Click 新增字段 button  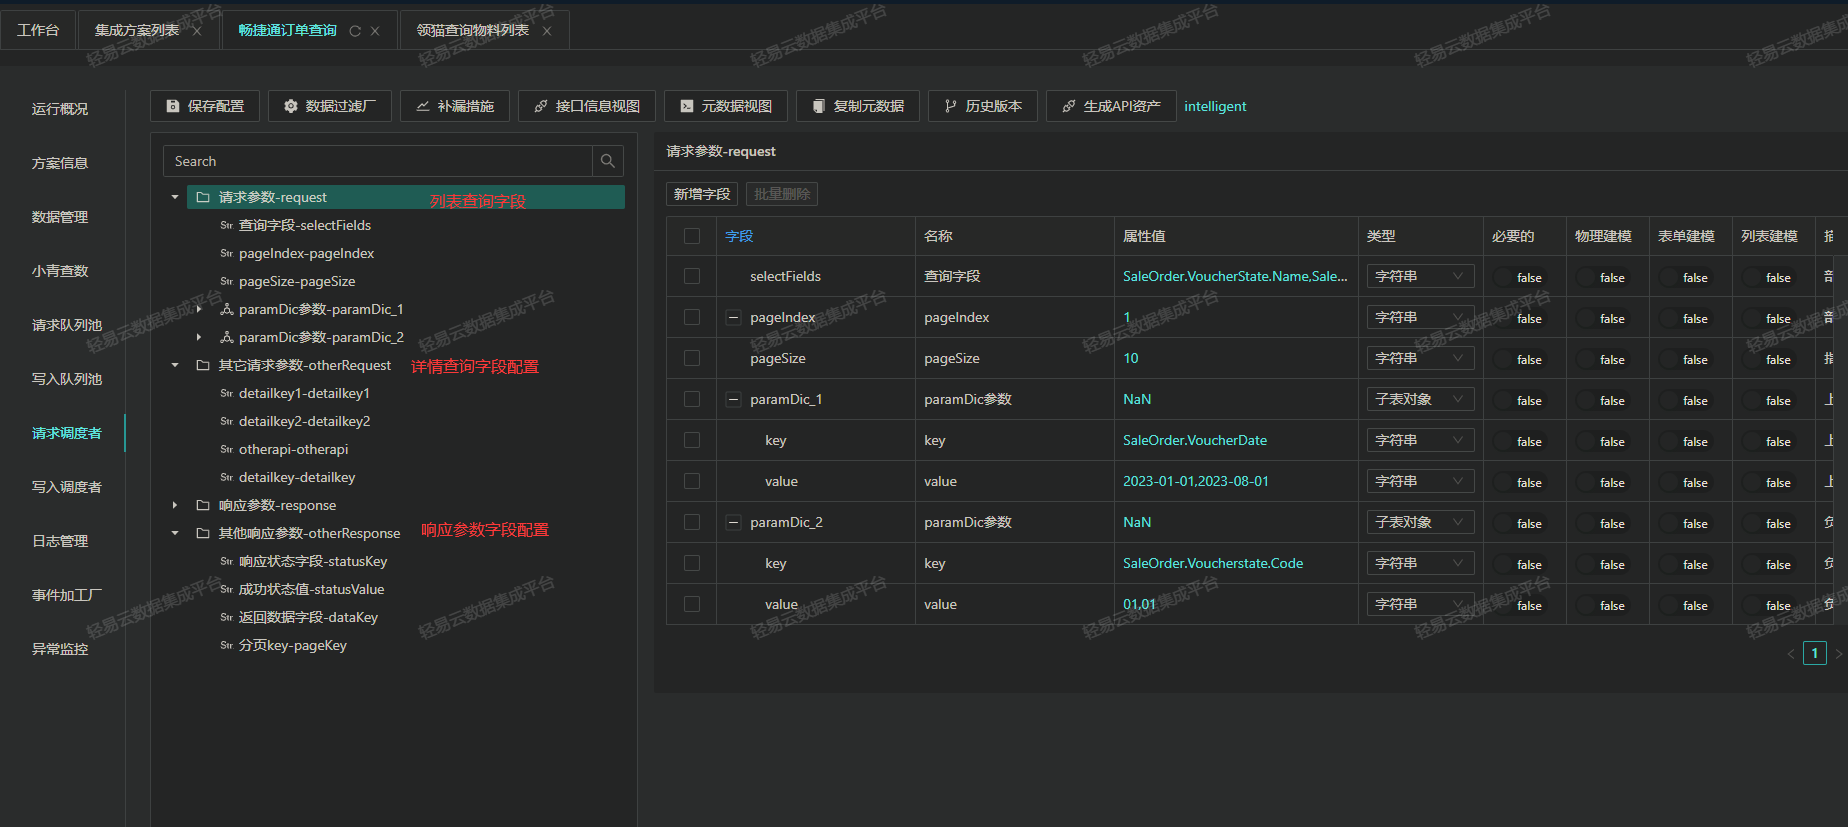[702, 194]
